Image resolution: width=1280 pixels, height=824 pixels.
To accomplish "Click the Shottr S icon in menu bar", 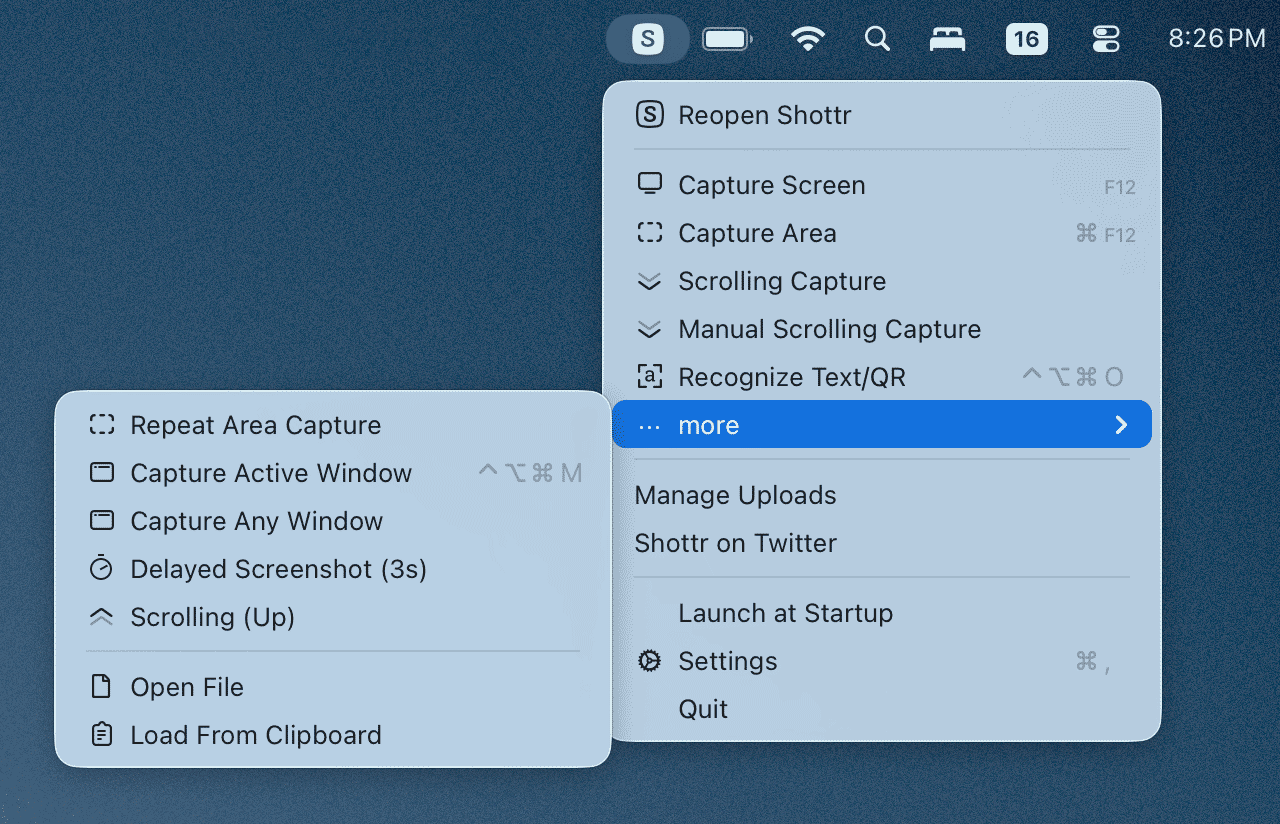I will (648, 39).
